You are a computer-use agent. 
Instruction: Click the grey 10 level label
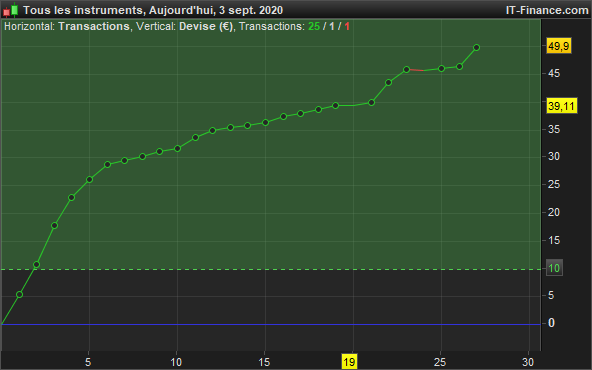tap(554, 268)
